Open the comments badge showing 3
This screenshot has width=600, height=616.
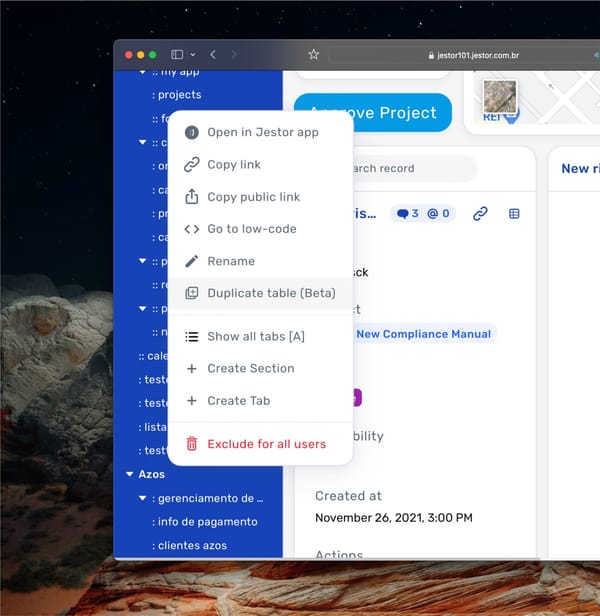(x=409, y=213)
